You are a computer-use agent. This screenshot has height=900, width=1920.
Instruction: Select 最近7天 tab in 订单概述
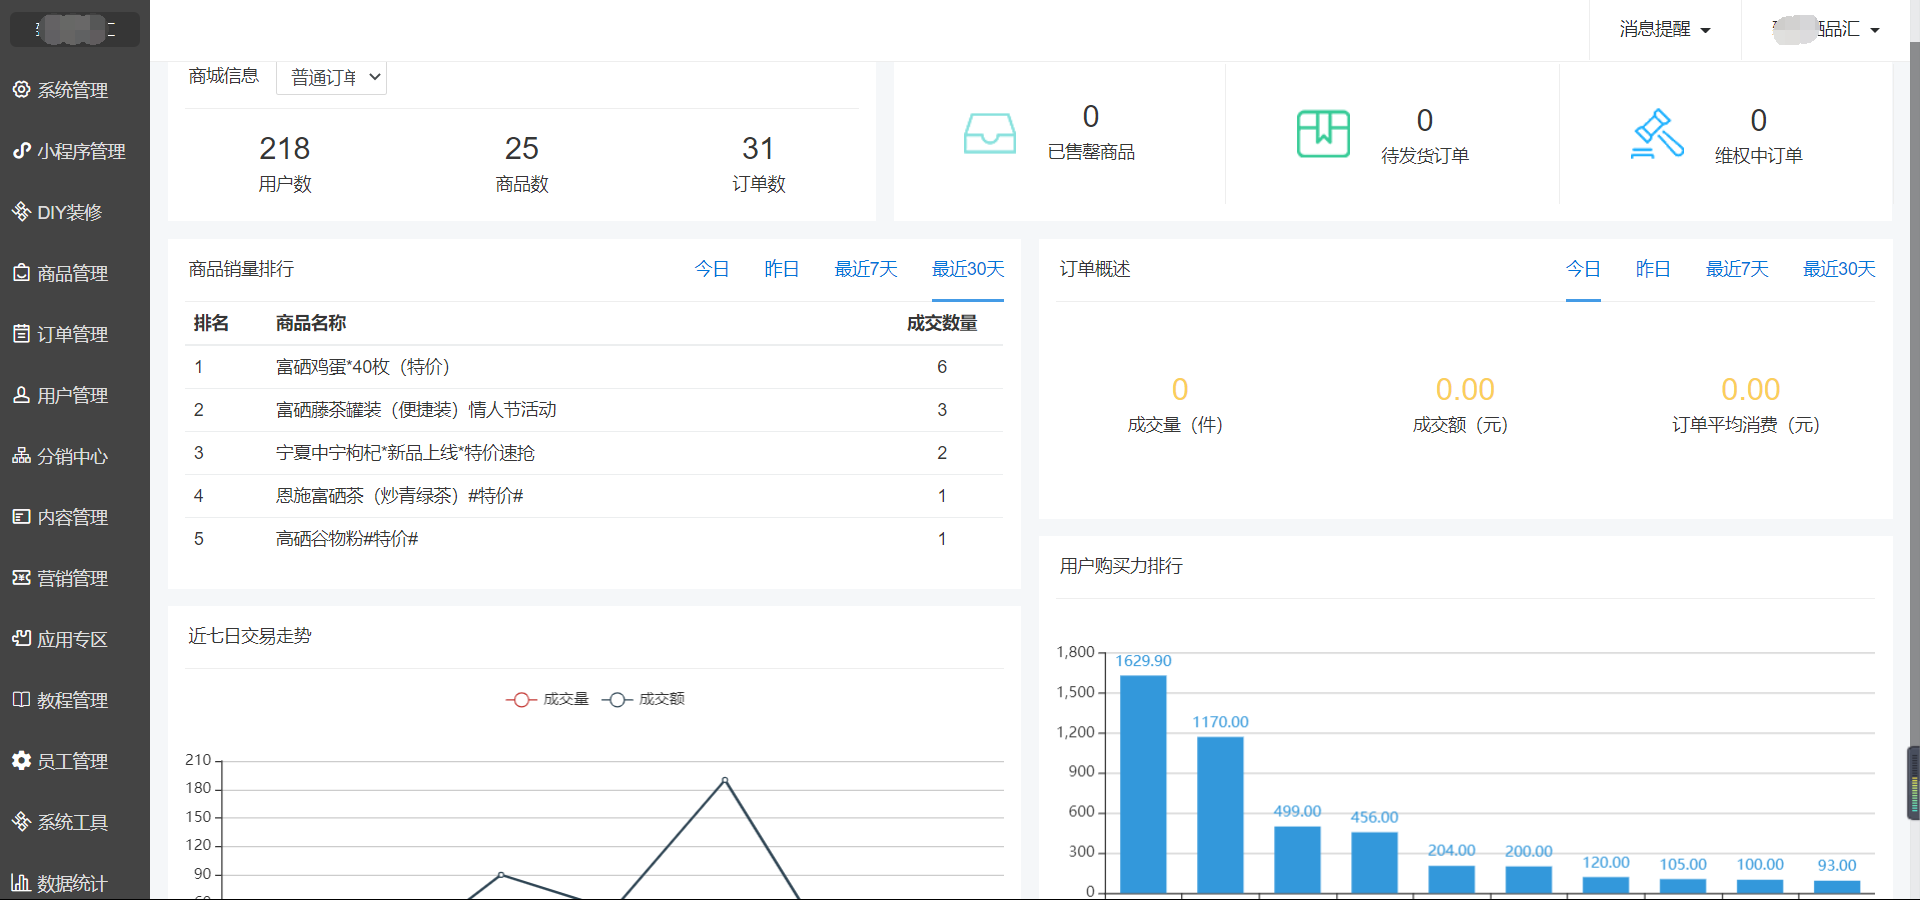coord(1737,269)
